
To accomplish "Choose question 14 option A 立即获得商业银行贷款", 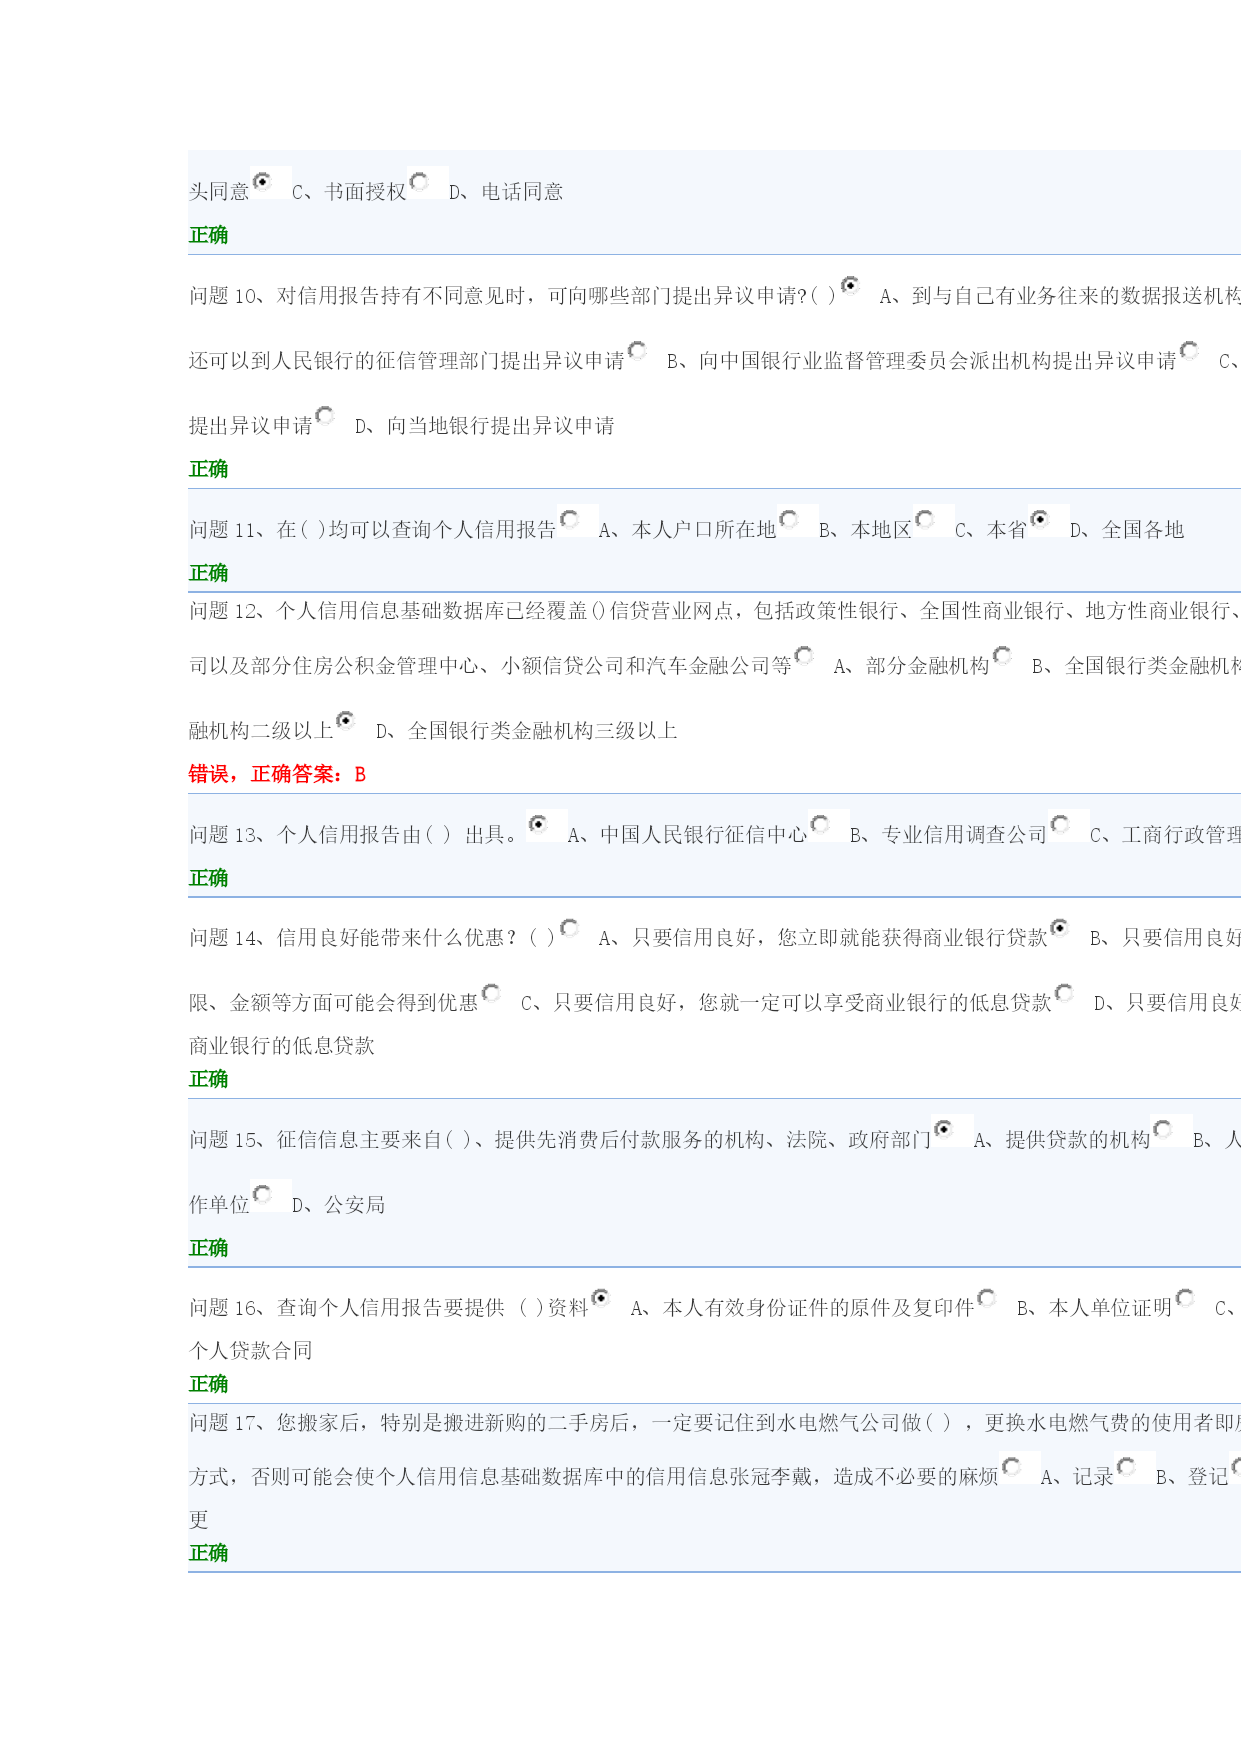I will coord(569,927).
